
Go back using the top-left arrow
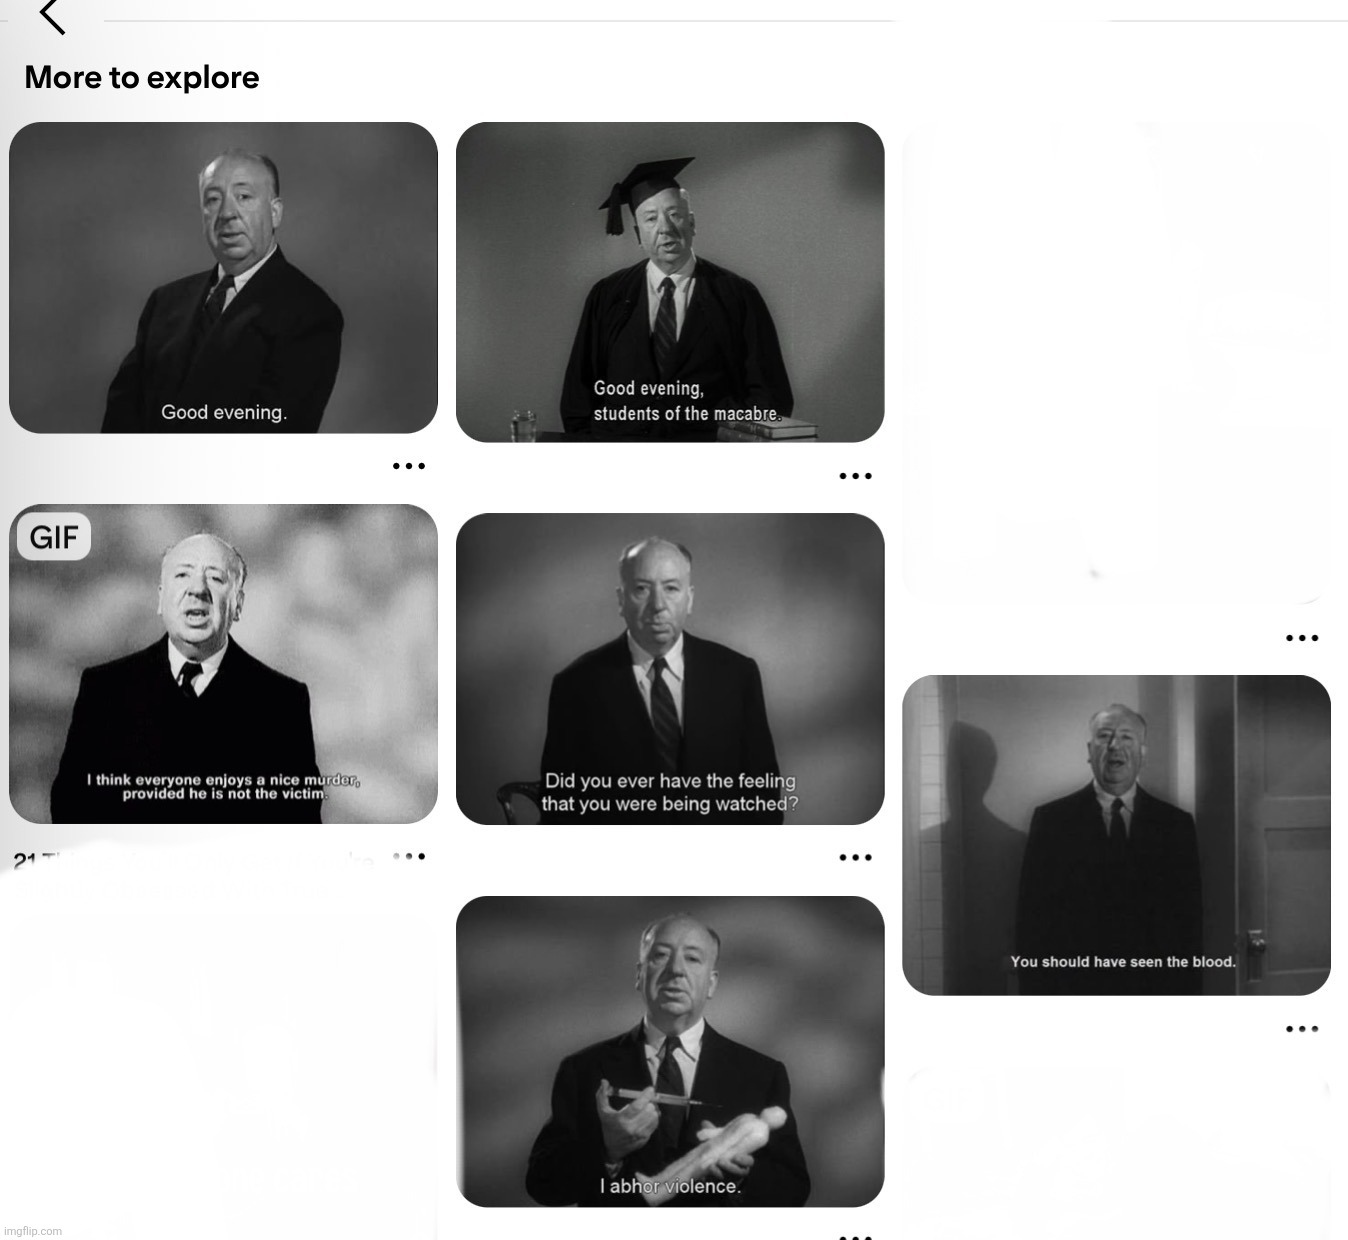point(52,16)
